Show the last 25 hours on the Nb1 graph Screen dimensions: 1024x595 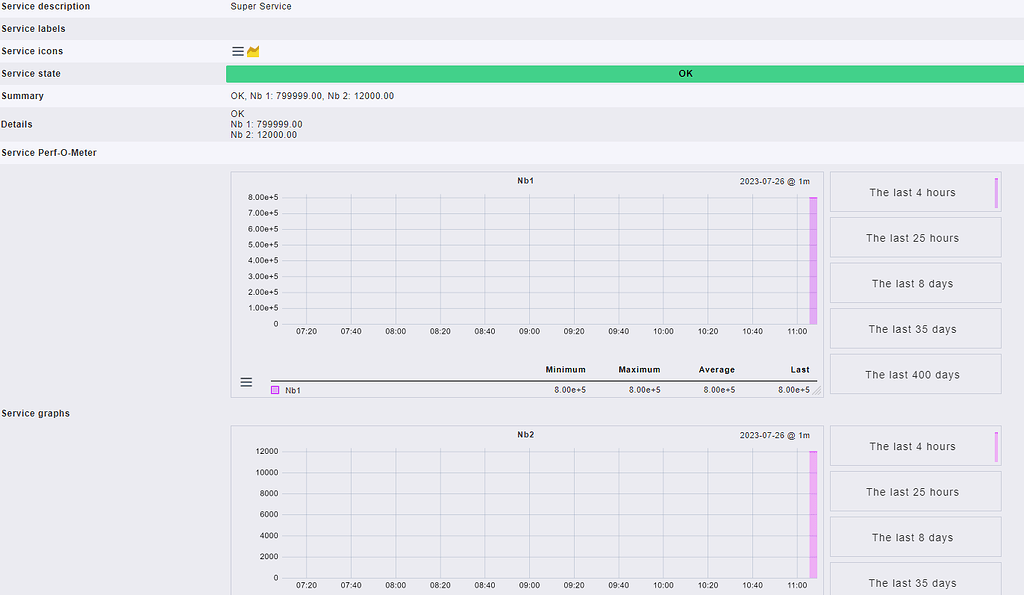pos(913,237)
